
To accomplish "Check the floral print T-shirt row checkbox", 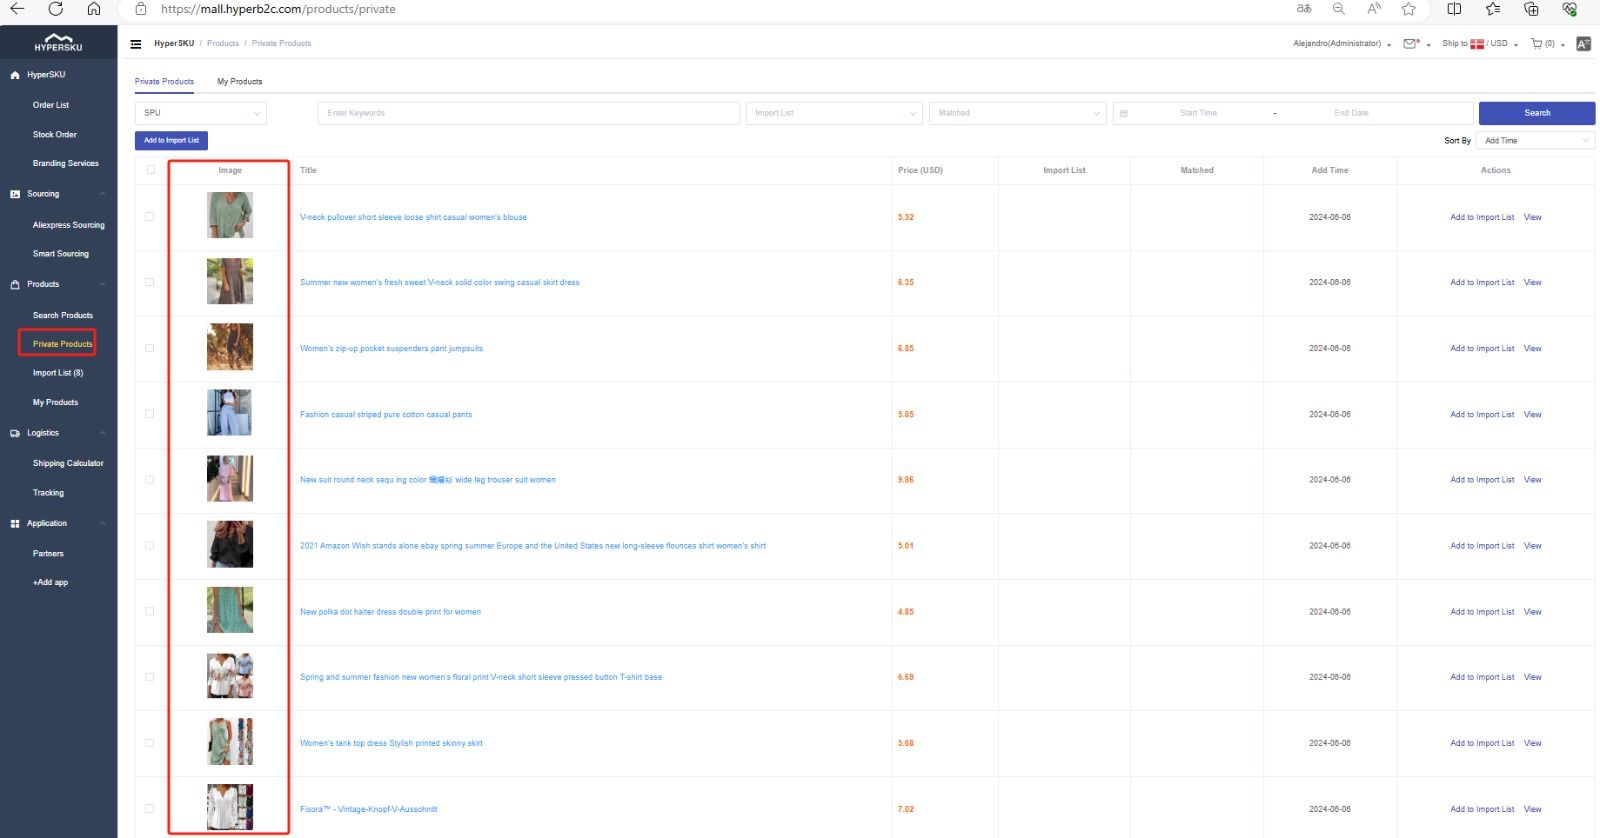I will [150, 677].
